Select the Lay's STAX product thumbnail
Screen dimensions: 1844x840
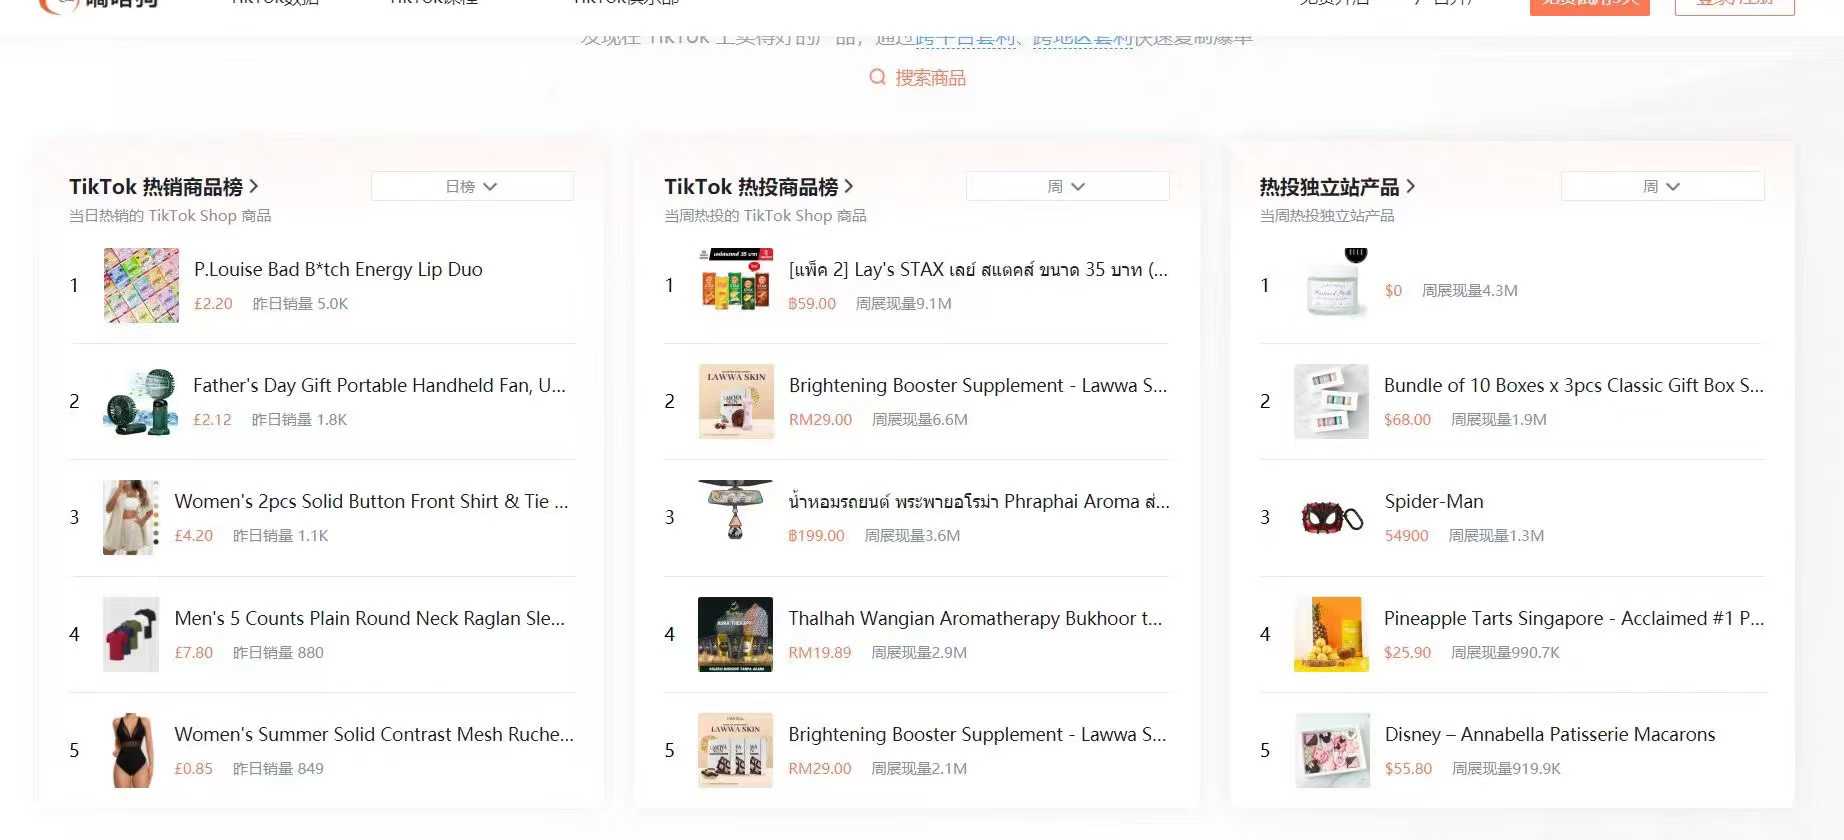pyautogui.click(x=735, y=286)
